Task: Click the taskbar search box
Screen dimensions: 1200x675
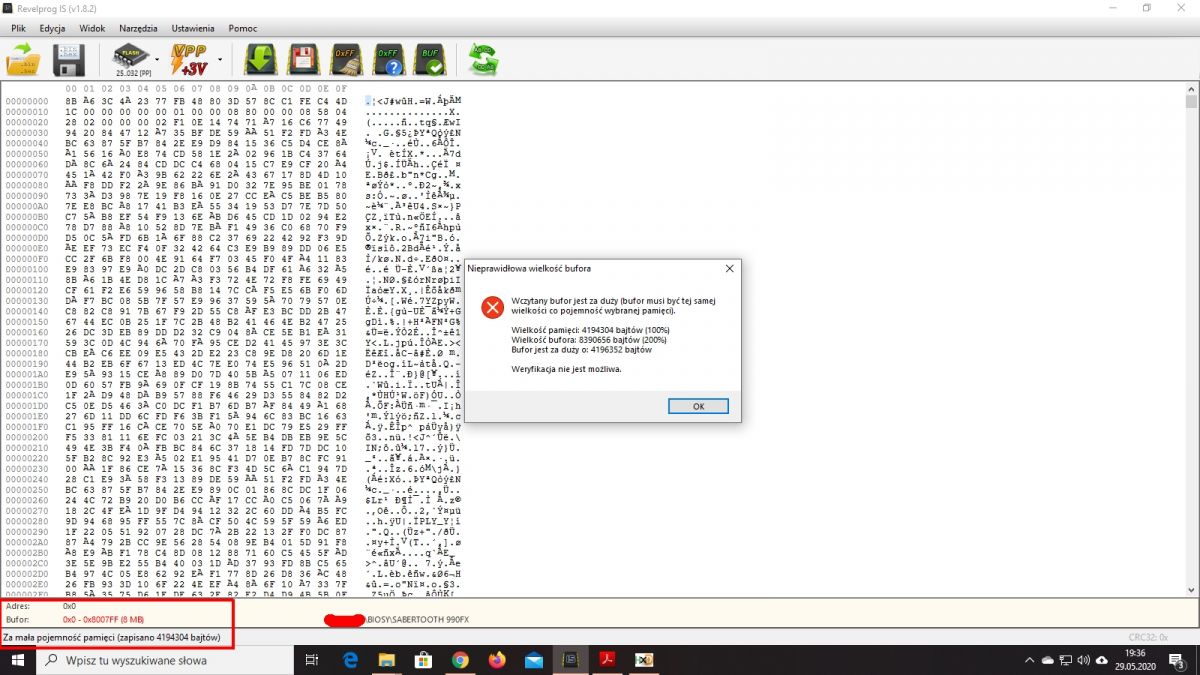Action: coord(165,660)
